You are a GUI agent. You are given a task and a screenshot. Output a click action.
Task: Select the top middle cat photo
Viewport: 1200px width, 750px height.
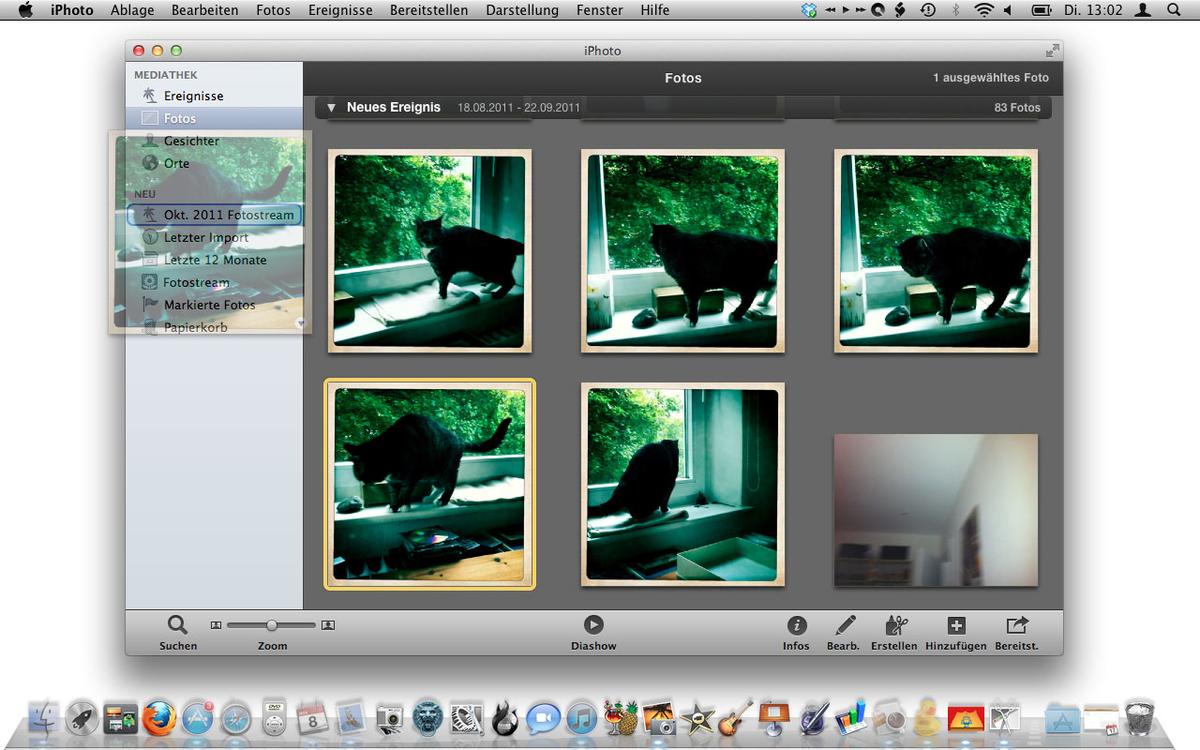pos(682,251)
